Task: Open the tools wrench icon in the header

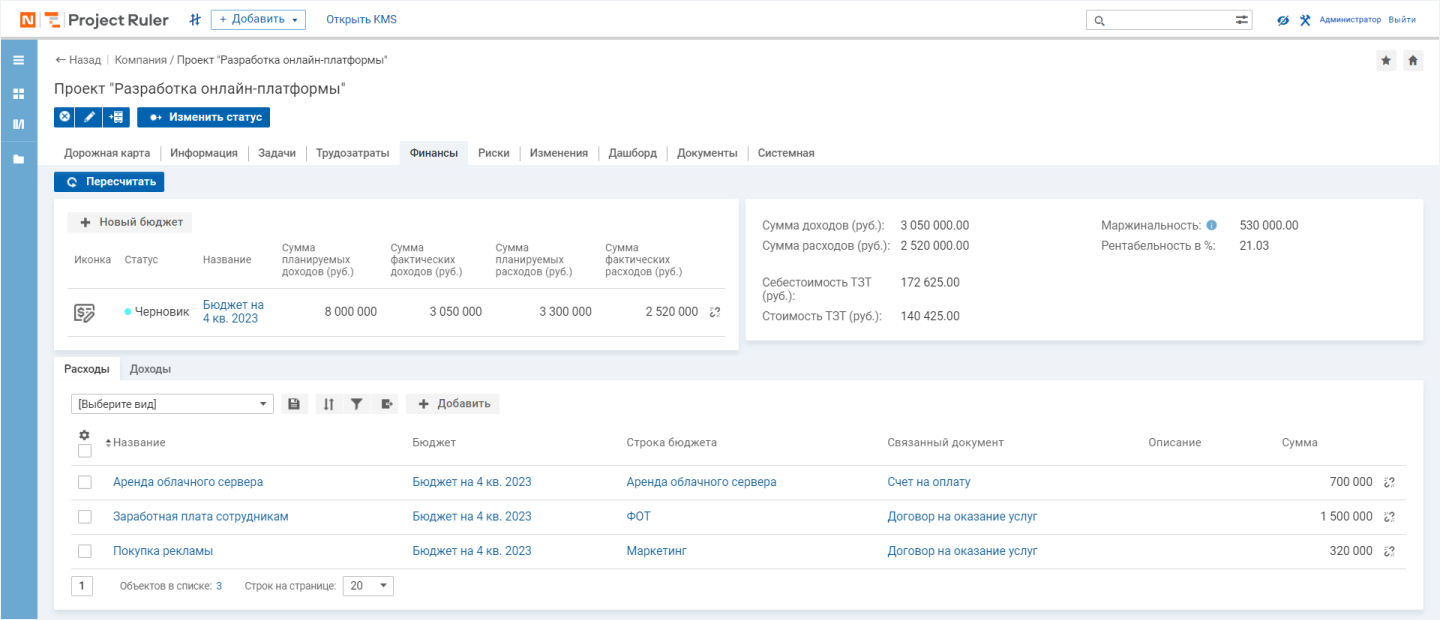Action: click(x=1305, y=20)
